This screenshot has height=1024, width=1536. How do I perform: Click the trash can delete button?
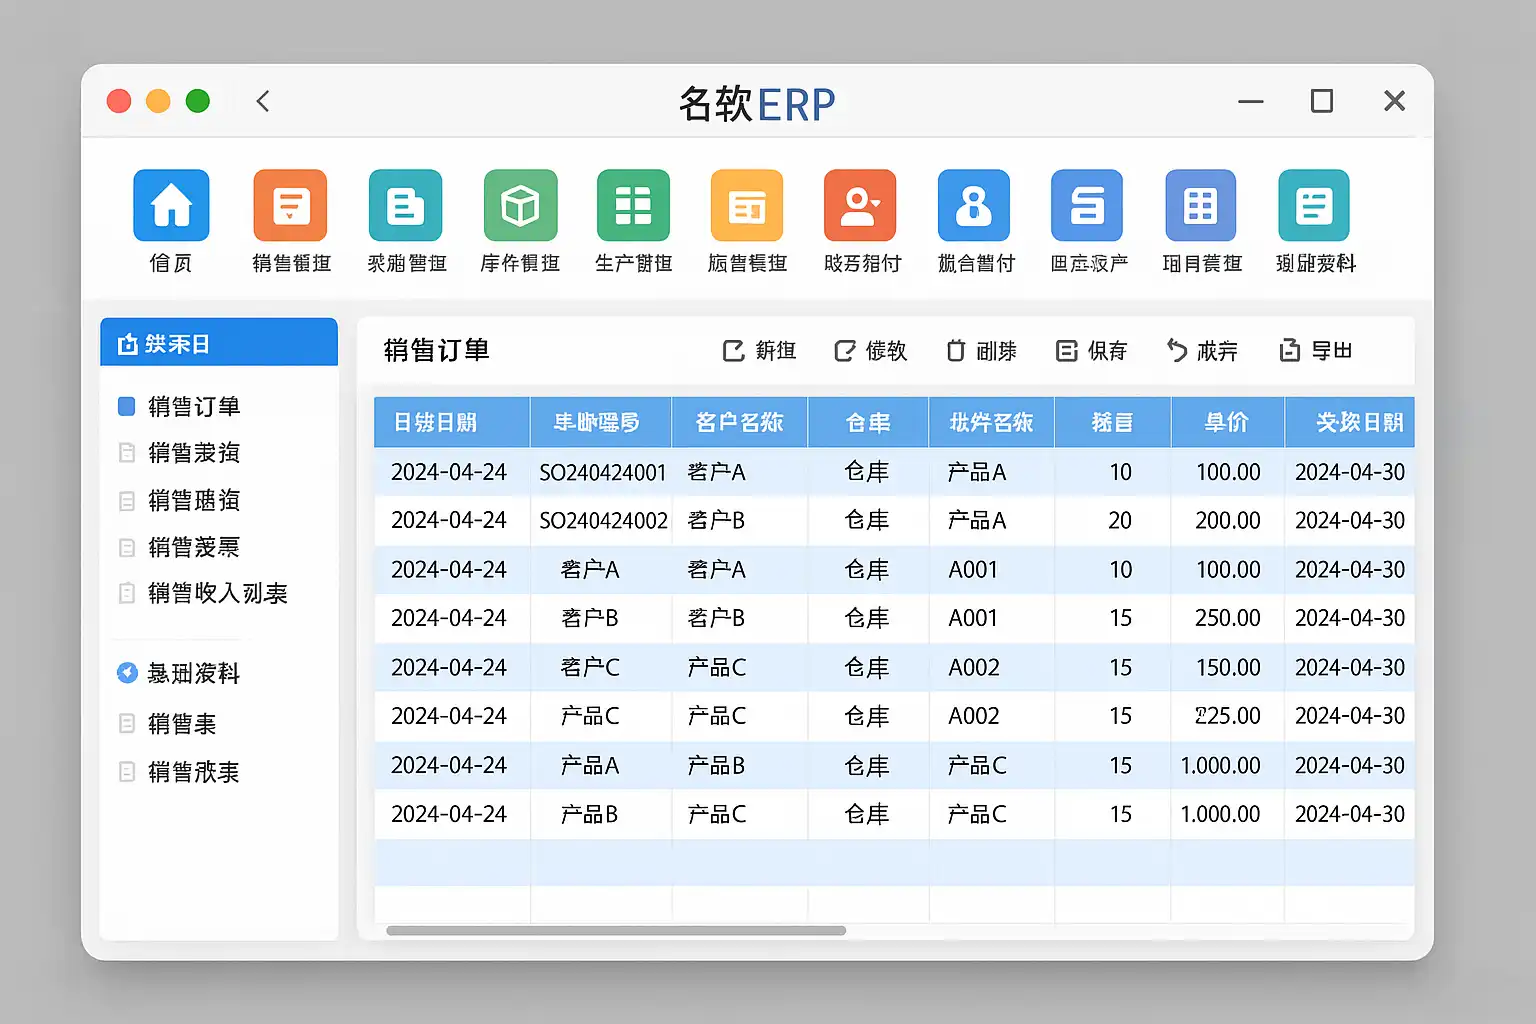pos(981,351)
